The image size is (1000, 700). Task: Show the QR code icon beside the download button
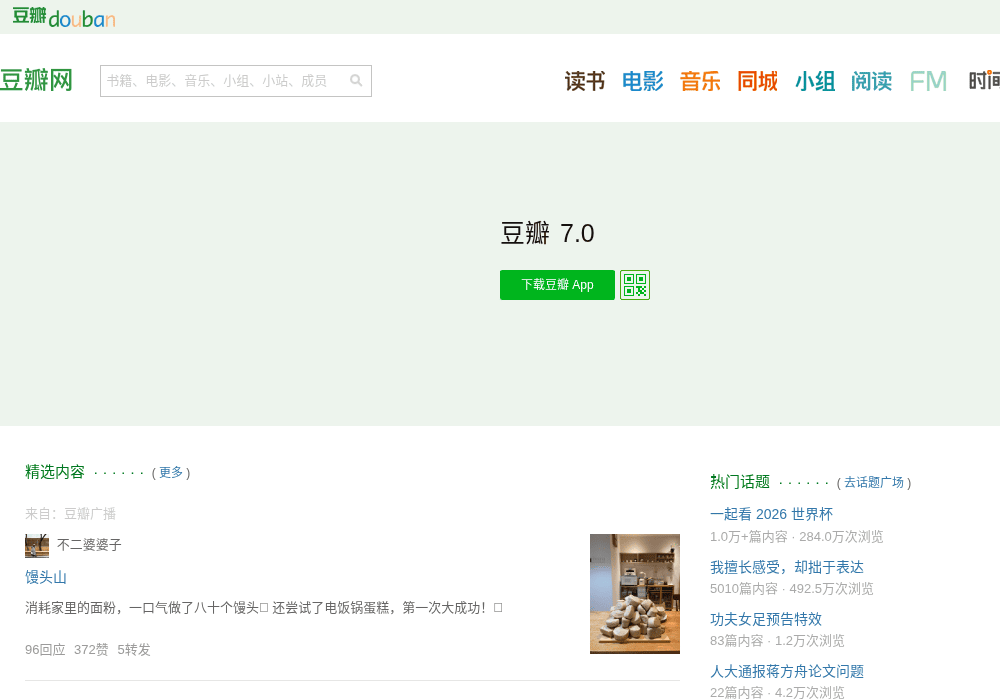tap(635, 285)
